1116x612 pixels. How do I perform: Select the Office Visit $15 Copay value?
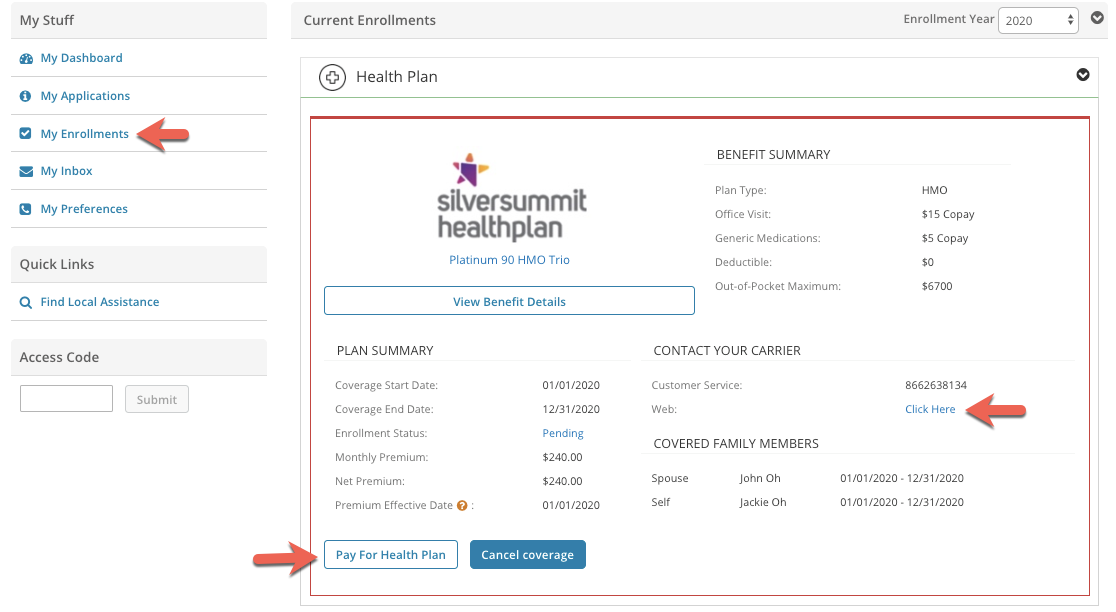948,215
